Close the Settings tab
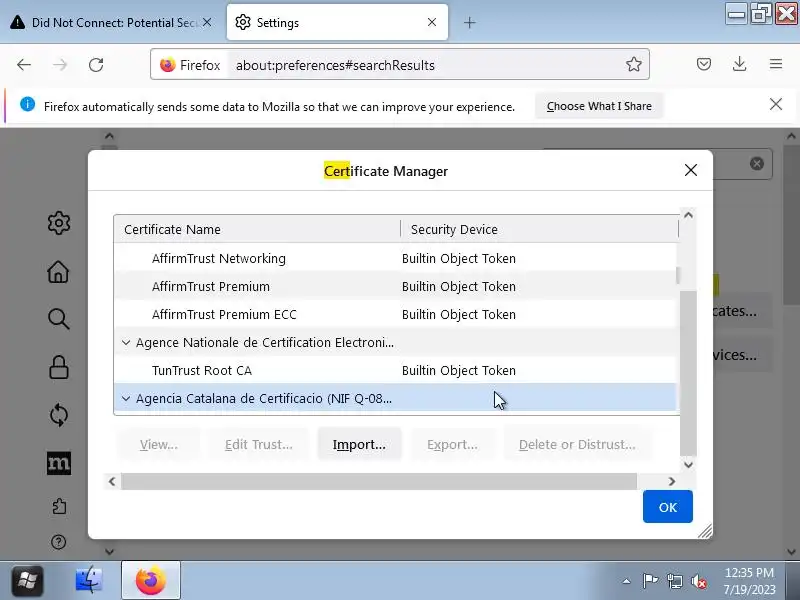Viewport: 800px width, 600px height. pyautogui.click(x=432, y=22)
